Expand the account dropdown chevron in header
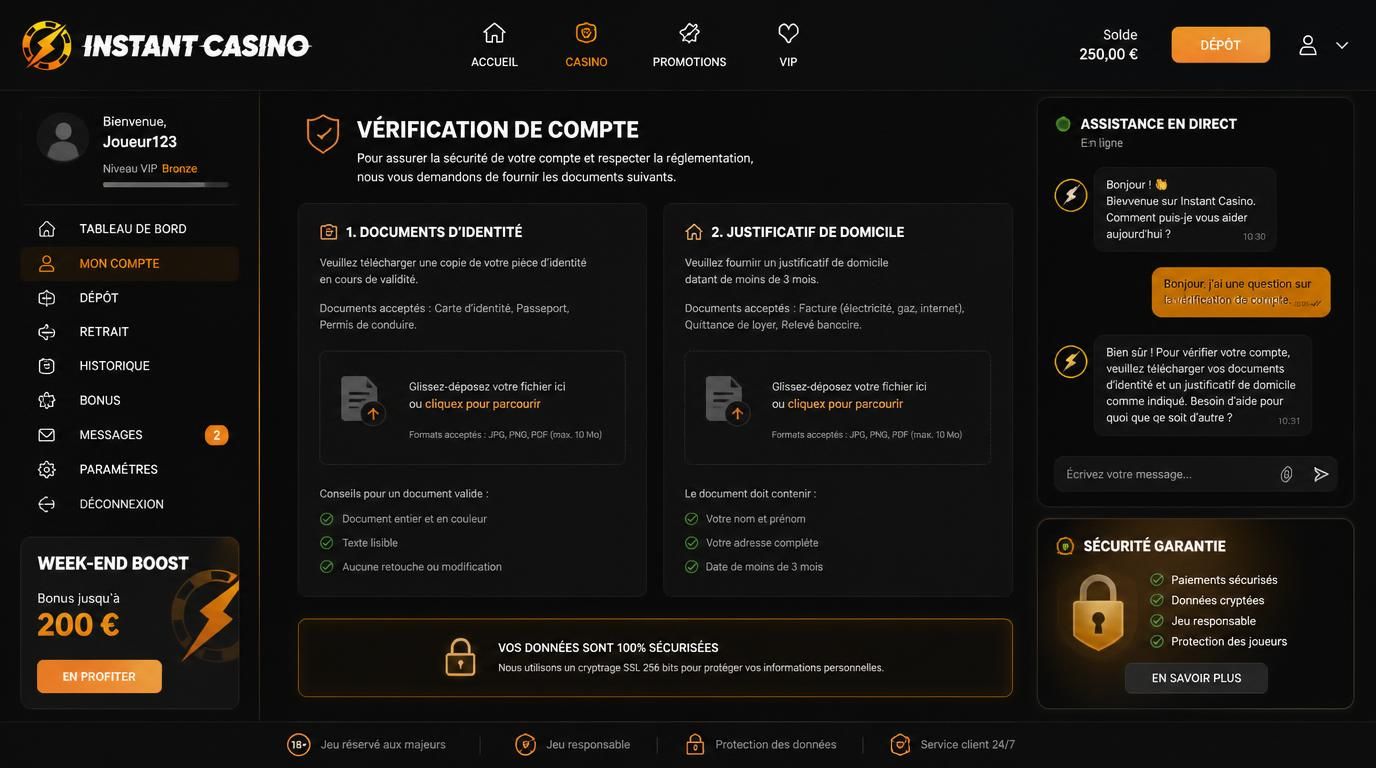This screenshot has width=1376, height=768. coord(1342,45)
